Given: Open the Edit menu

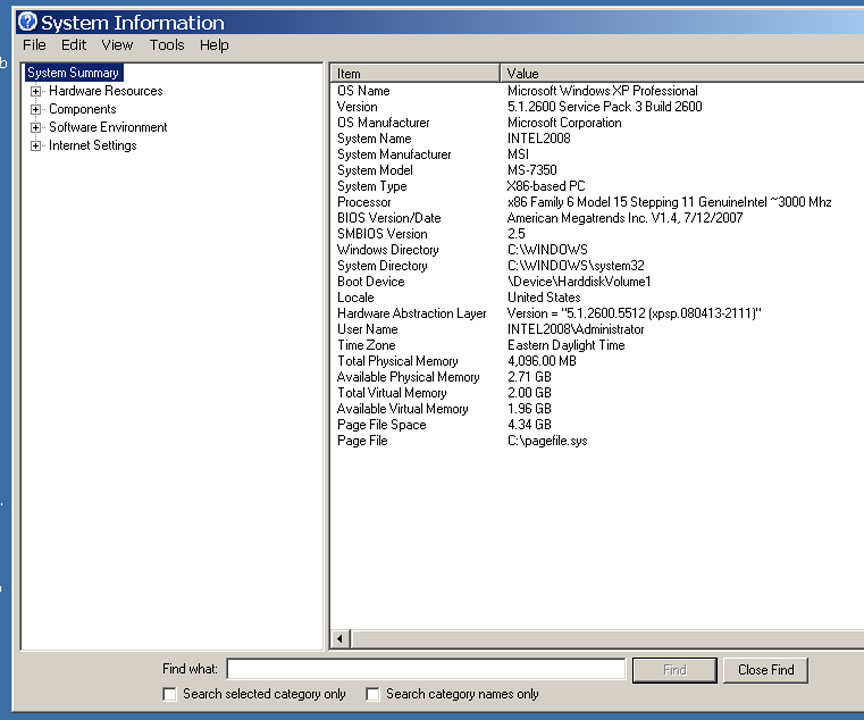Looking at the screenshot, I should click(73, 45).
